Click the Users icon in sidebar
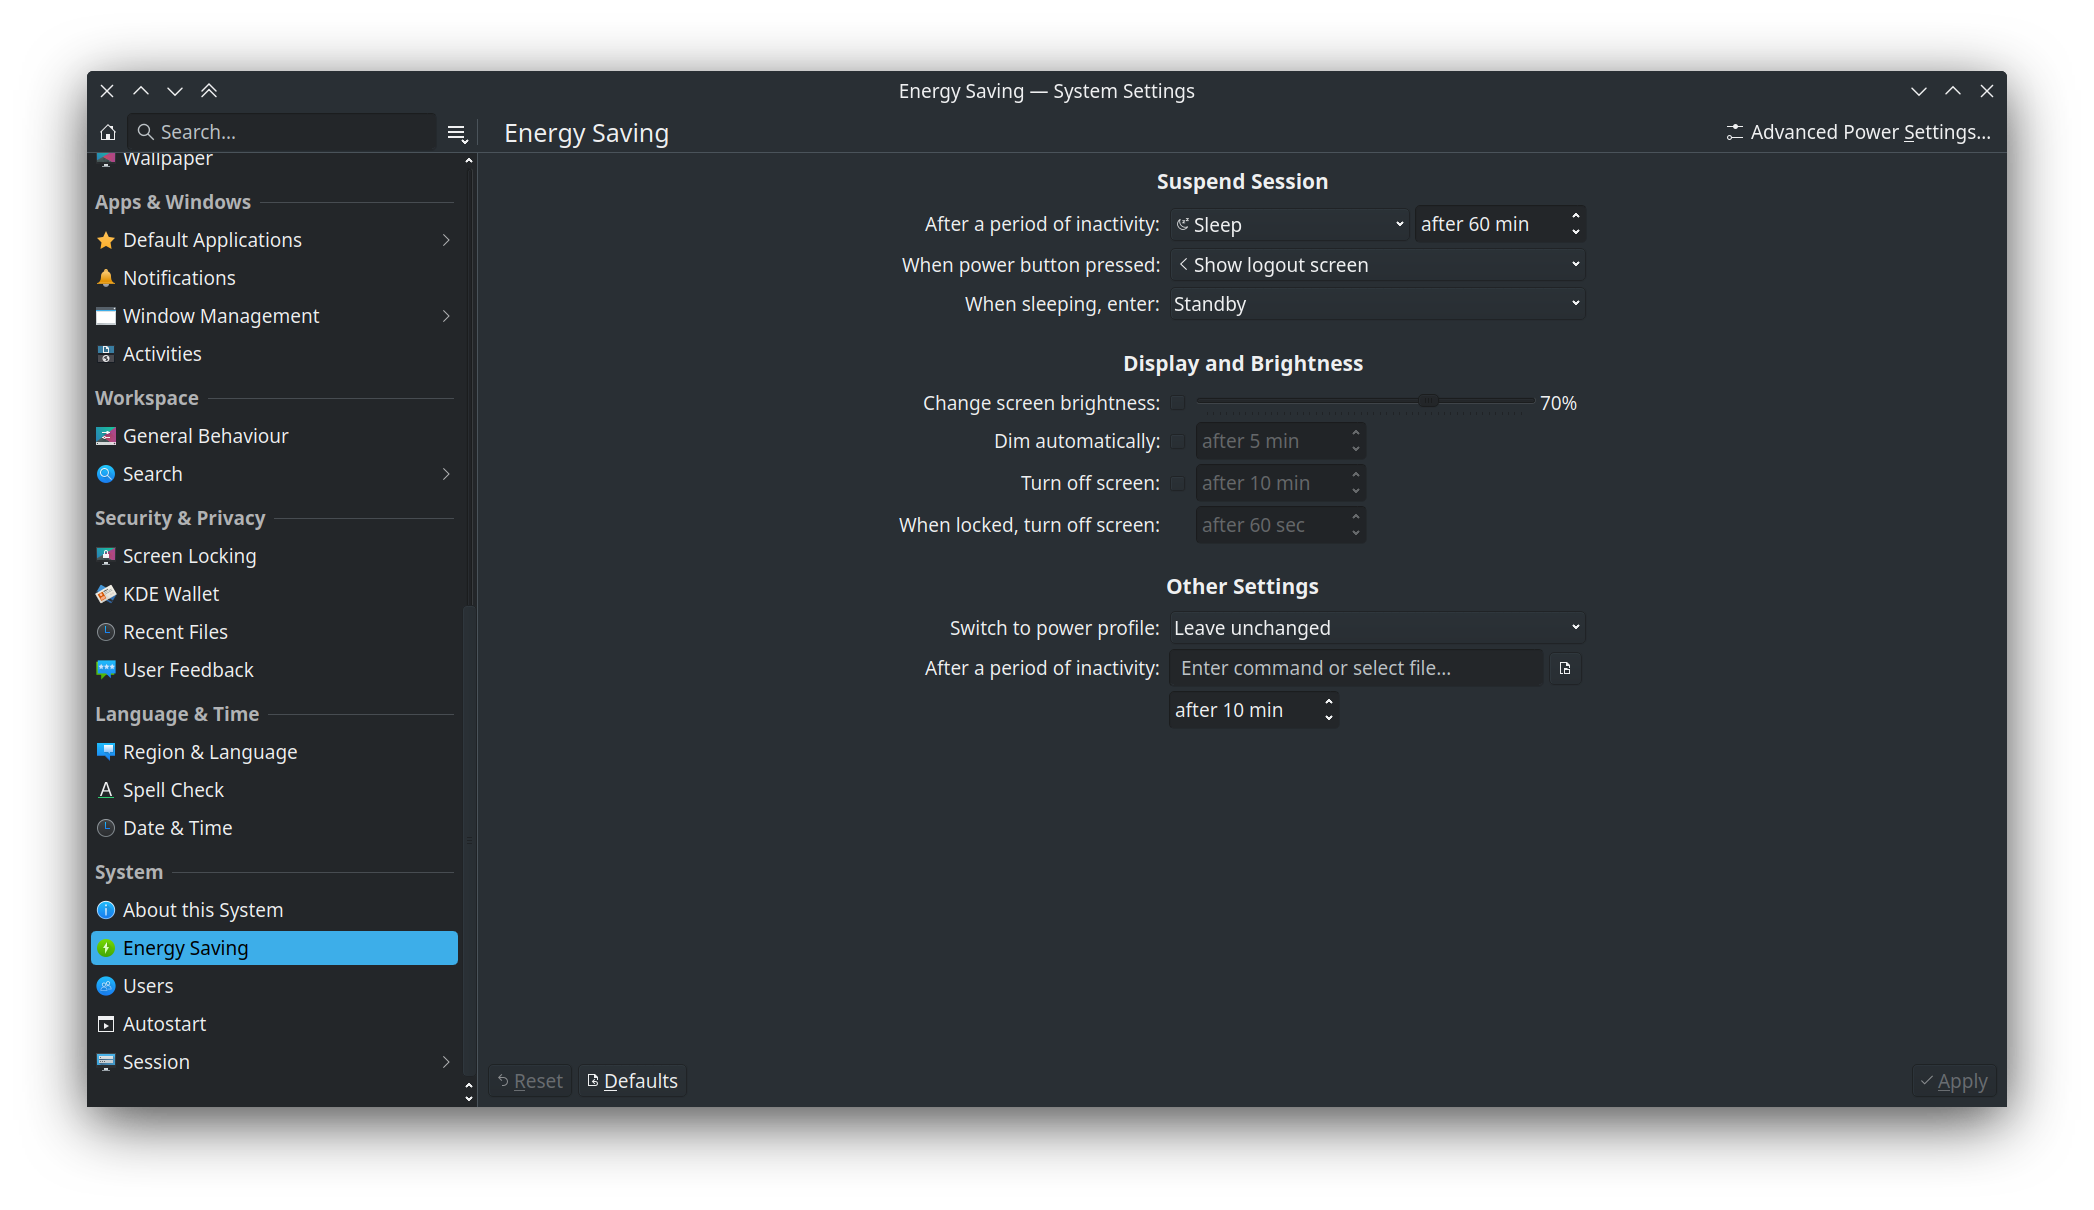The width and height of the screenshot is (2094, 1210). pyautogui.click(x=106, y=986)
